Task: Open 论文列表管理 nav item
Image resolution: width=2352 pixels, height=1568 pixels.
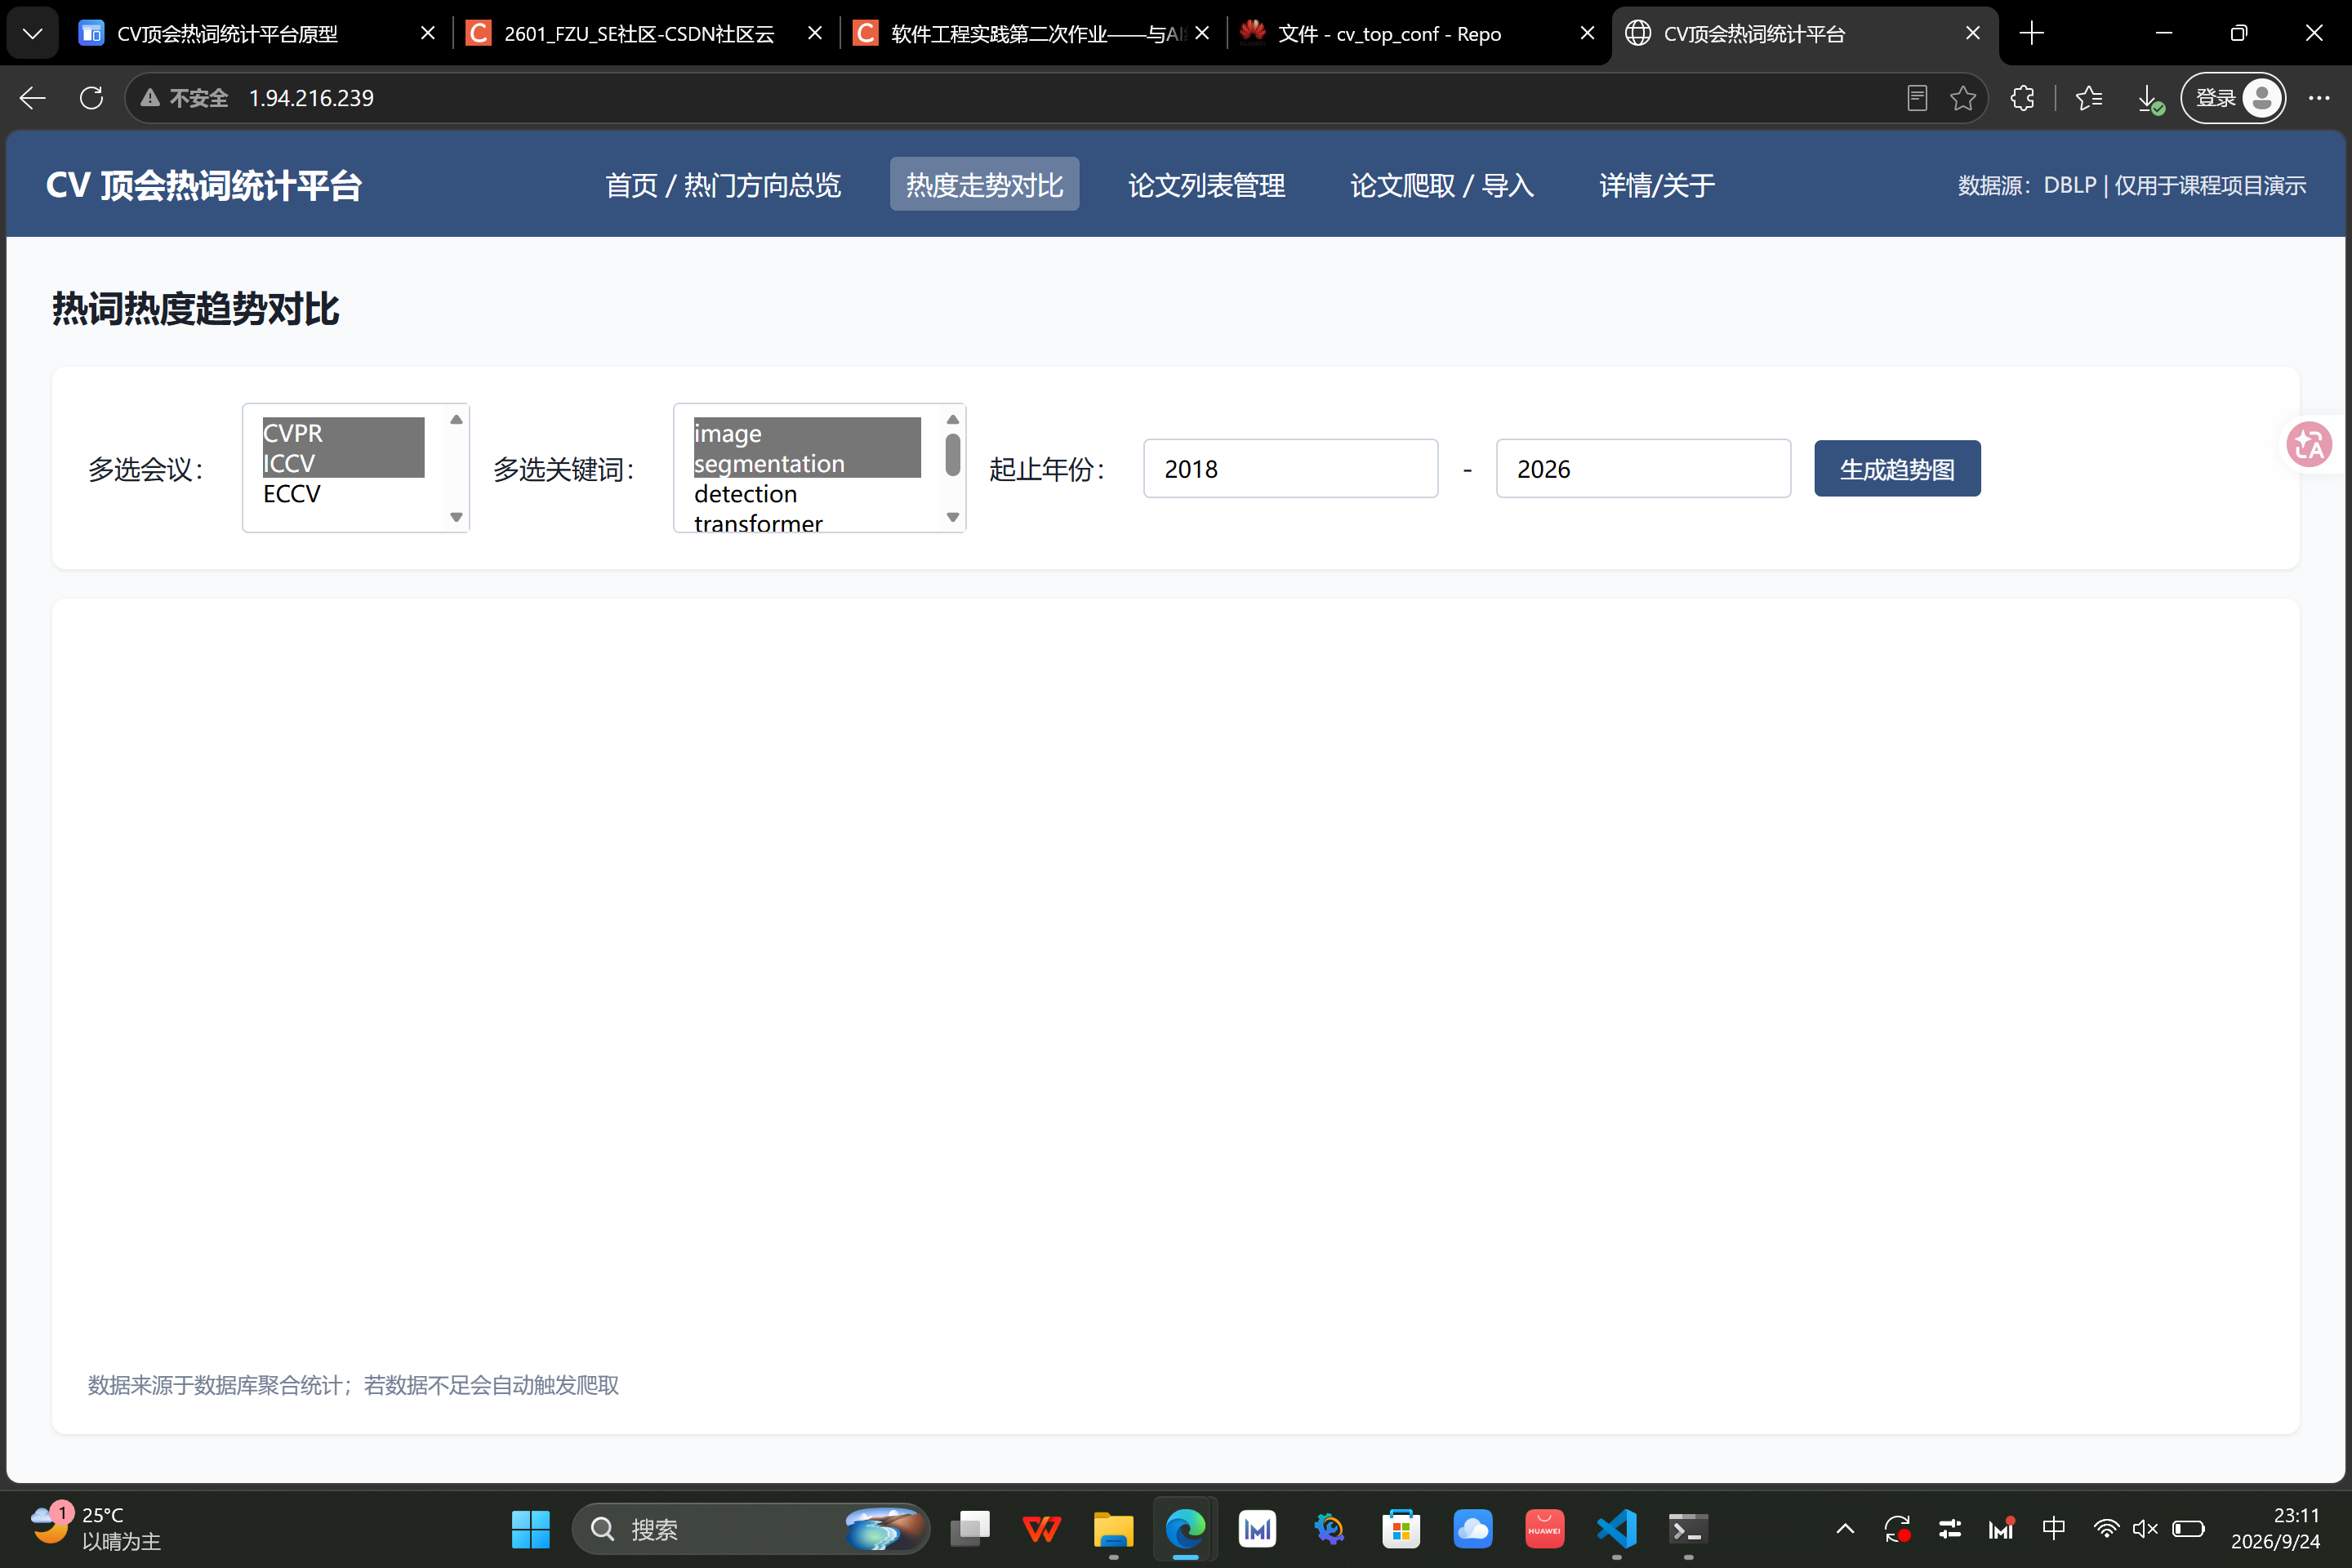Action: click(1206, 185)
